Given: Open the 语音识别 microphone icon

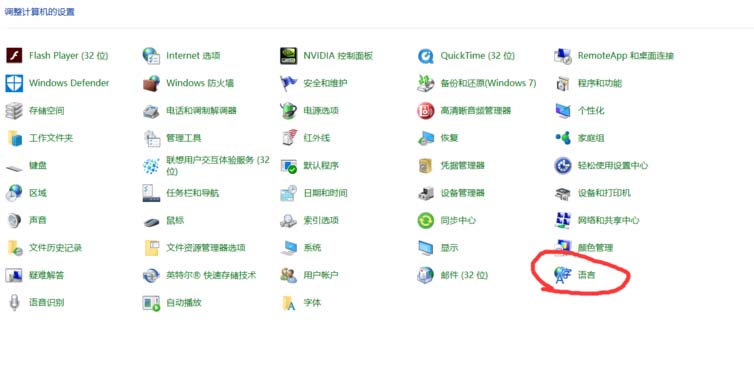Looking at the screenshot, I should tap(14, 303).
